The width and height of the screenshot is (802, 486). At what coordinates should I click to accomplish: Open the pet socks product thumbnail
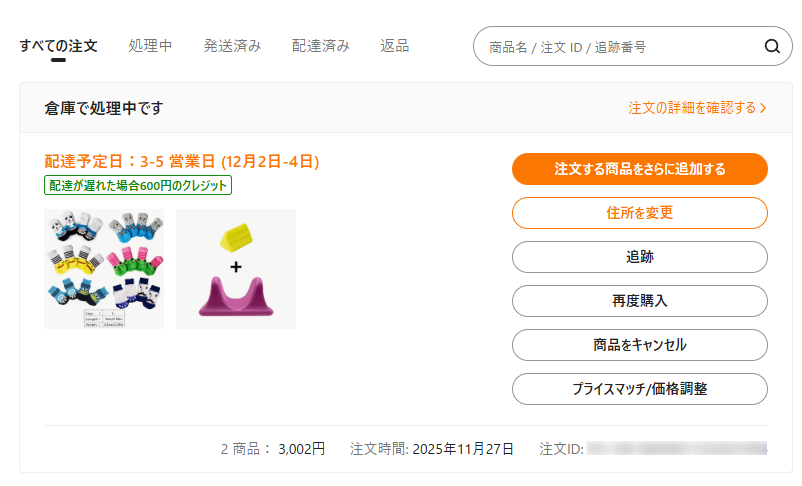(x=104, y=269)
